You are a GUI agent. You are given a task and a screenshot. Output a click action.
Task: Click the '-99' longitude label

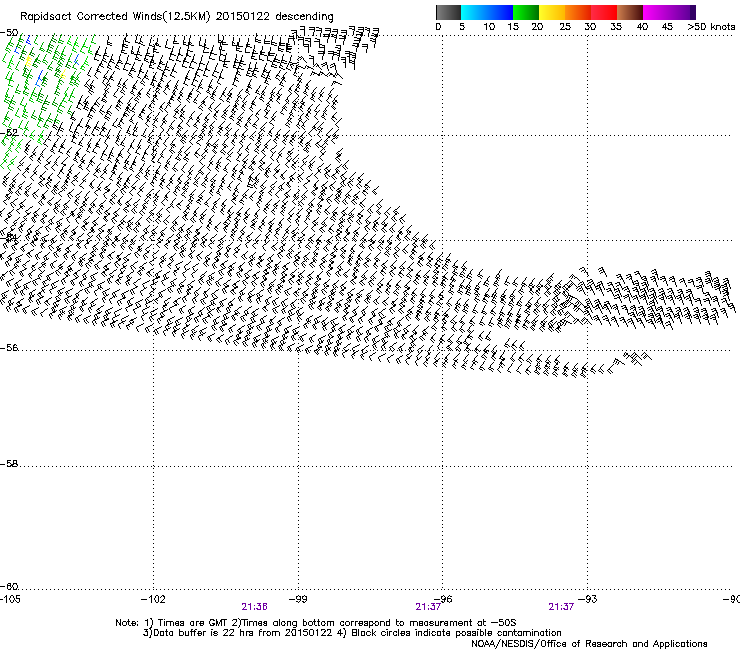pyautogui.click(x=298, y=599)
